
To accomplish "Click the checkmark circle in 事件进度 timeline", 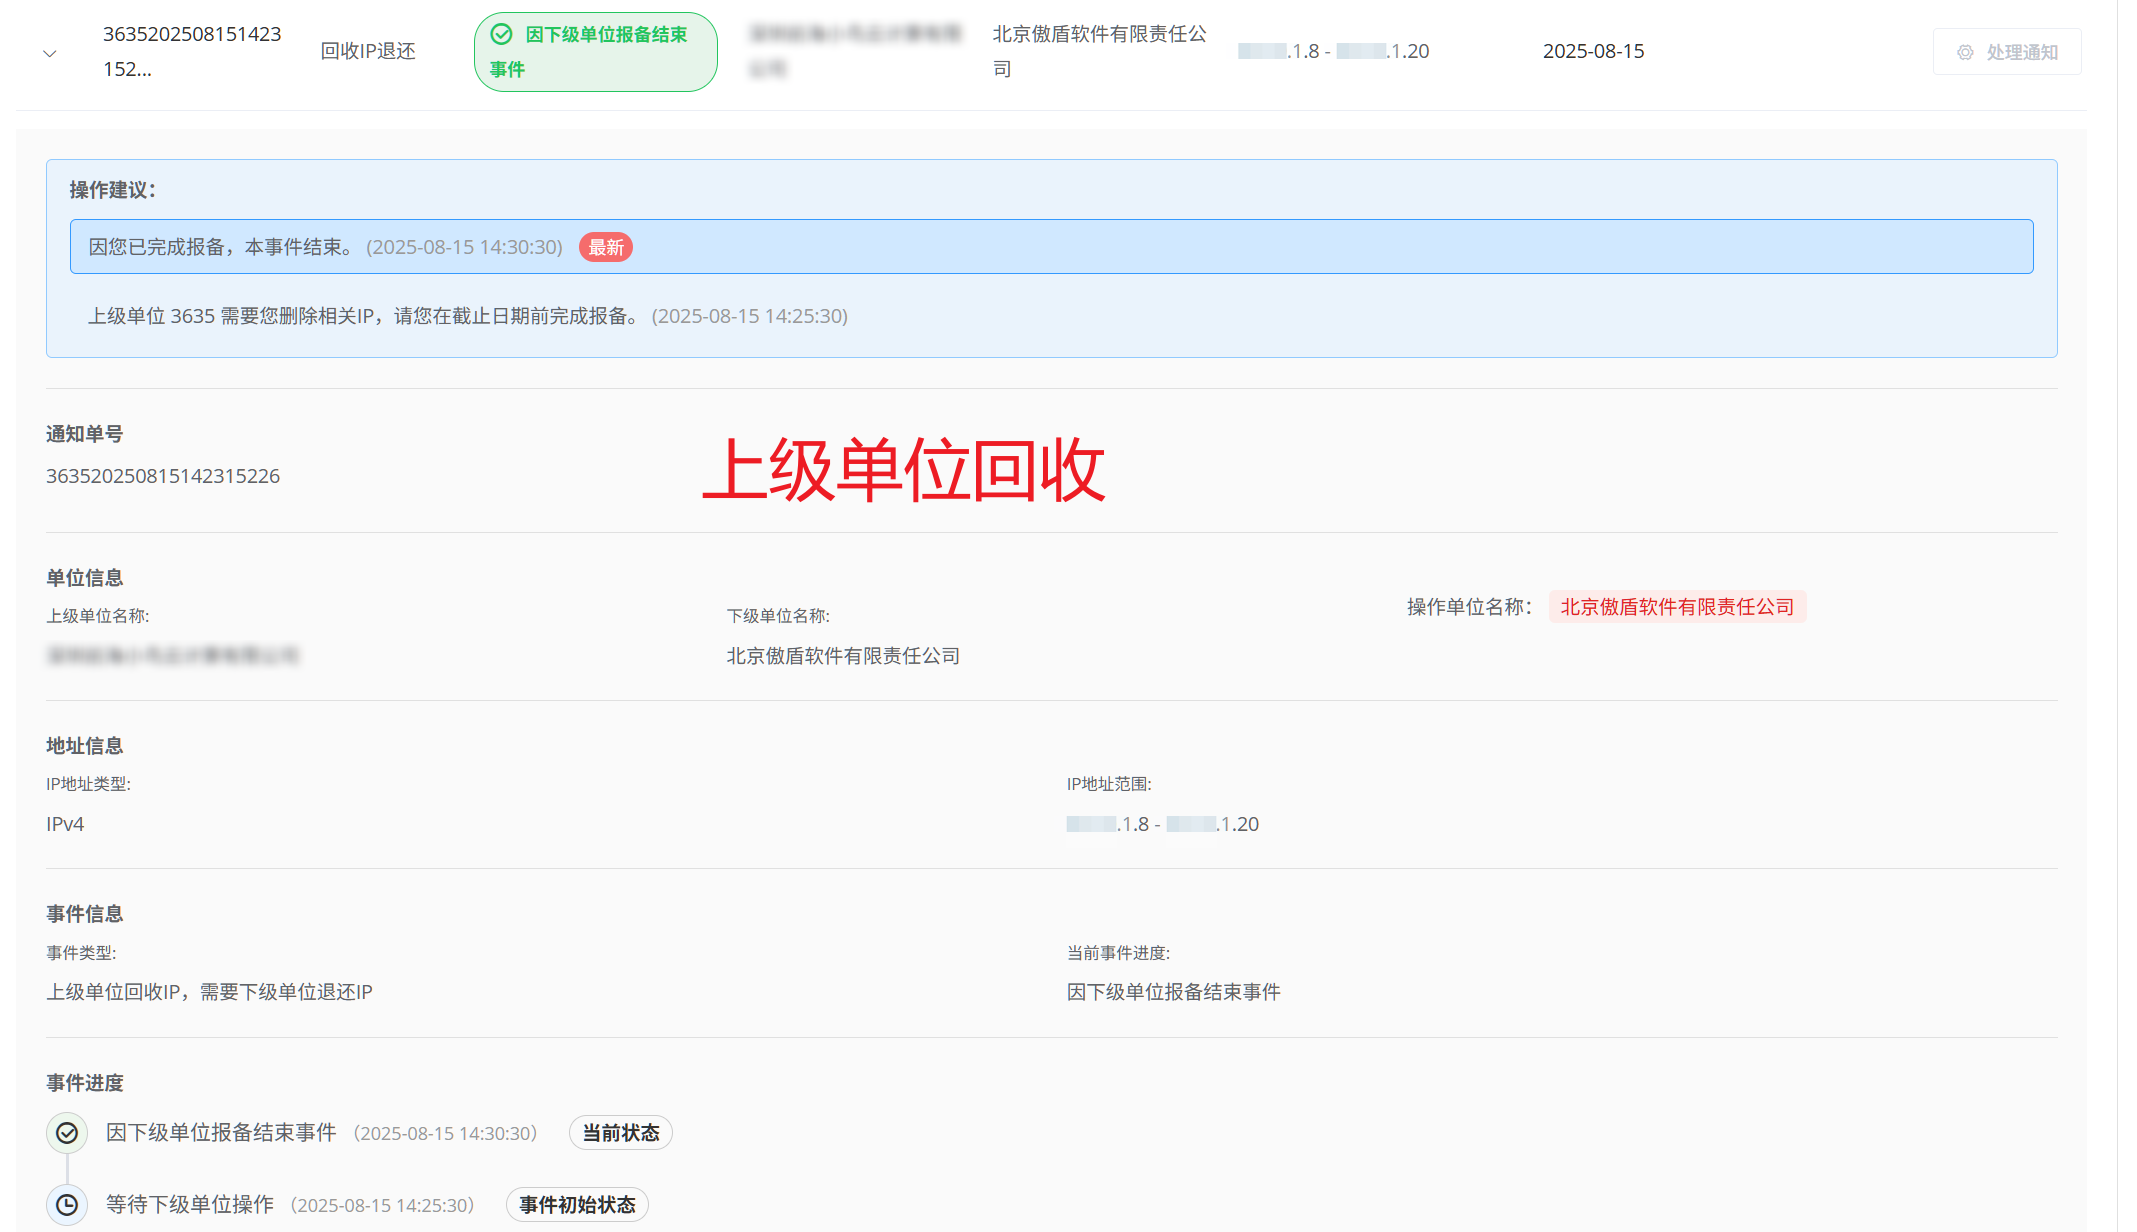I will (67, 1133).
